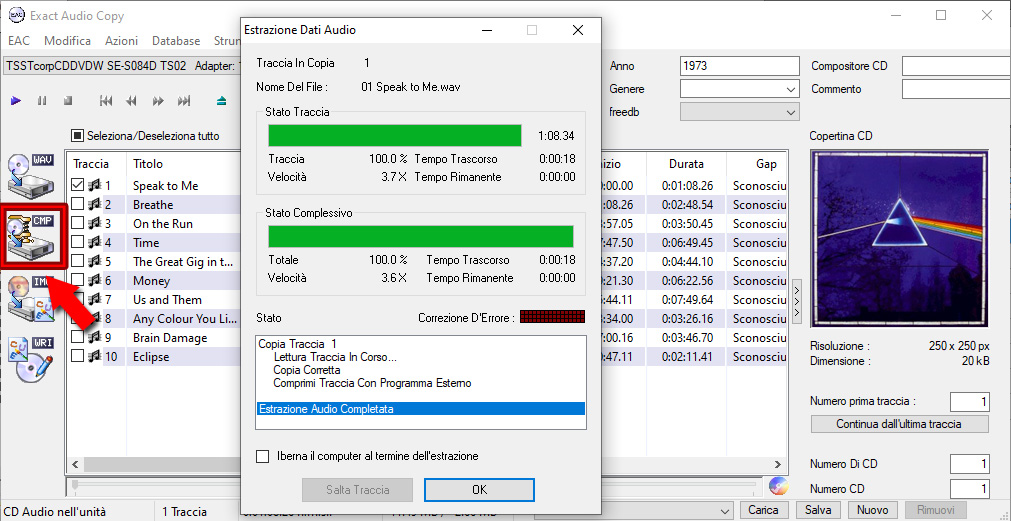Click the Eject CD icon
Image resolution: width=1011 pixels, height=521 pixels.
click(x=222, y=101)
